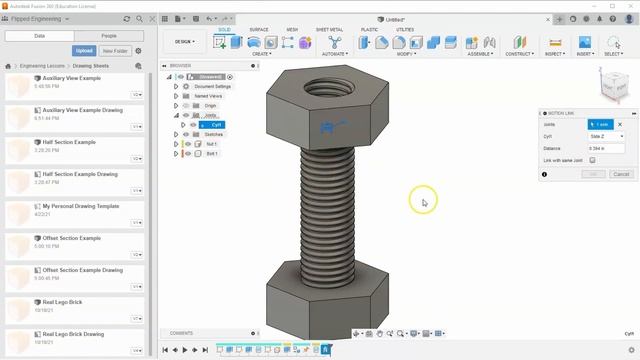Screen dimensions: 640x360
Task: Click the Pan hand tool
Action: click(380, 333)
